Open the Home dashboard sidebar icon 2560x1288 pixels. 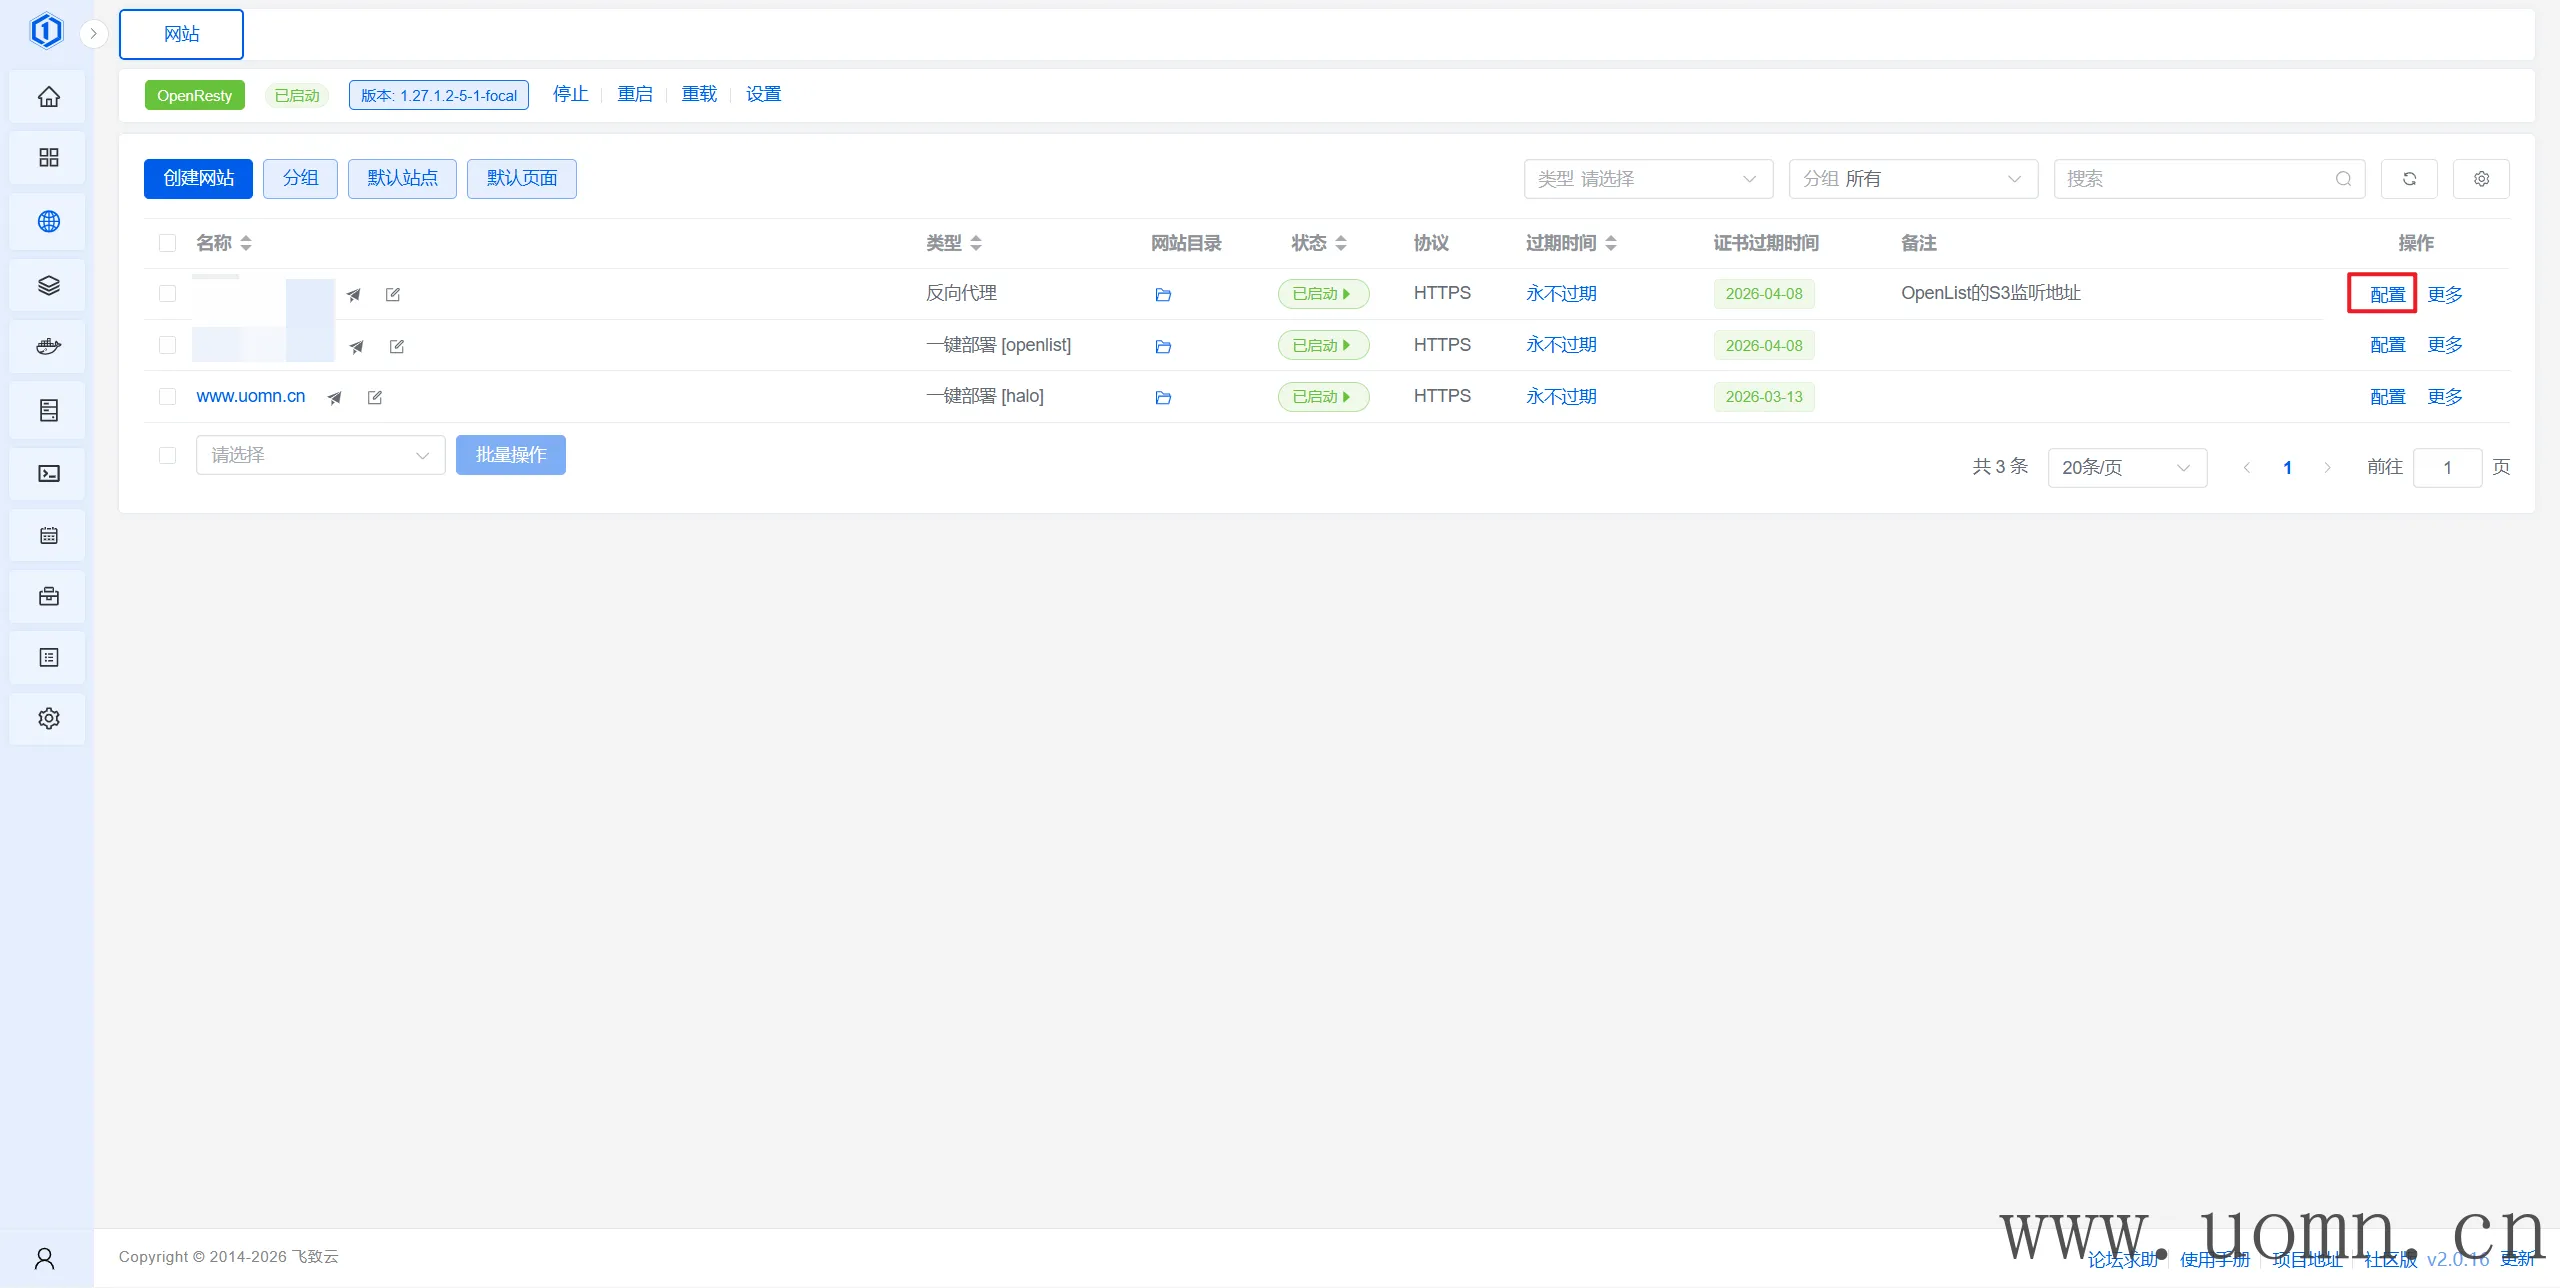point(48,97)
